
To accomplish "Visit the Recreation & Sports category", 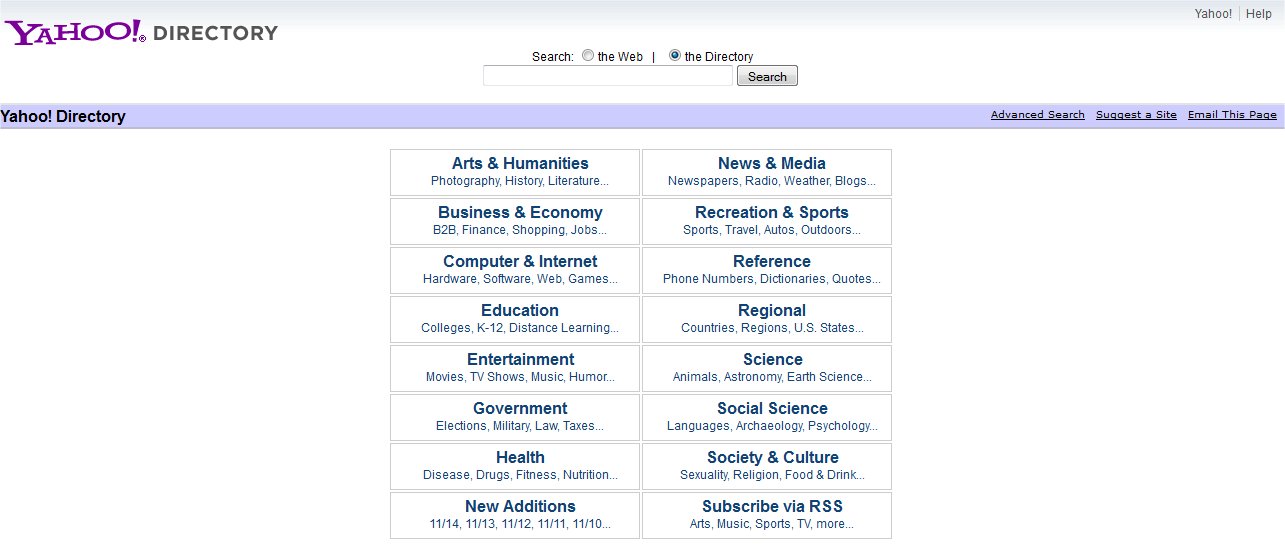I will (x=771, y=213).
